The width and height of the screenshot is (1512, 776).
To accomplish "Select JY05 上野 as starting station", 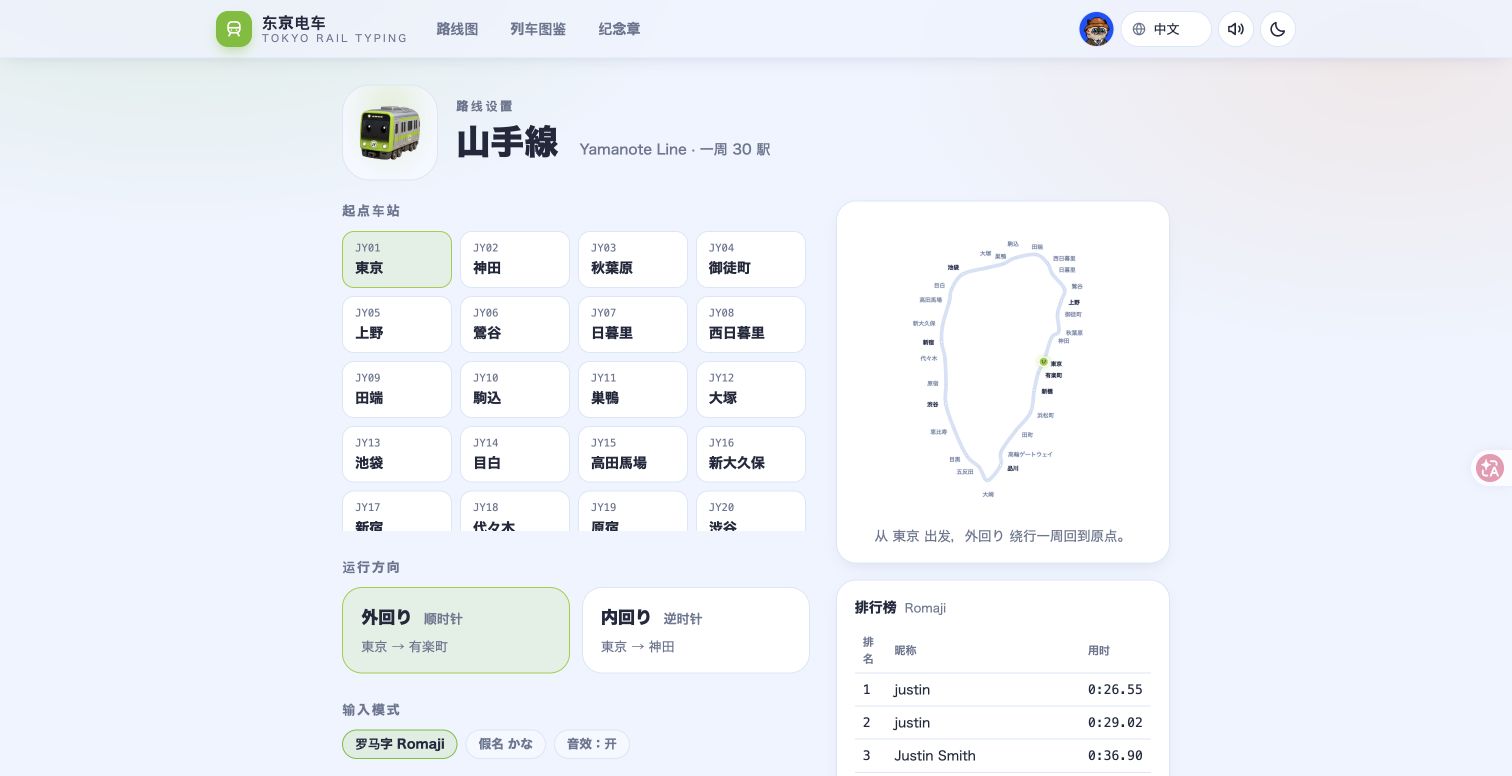I will coord(397,325).
